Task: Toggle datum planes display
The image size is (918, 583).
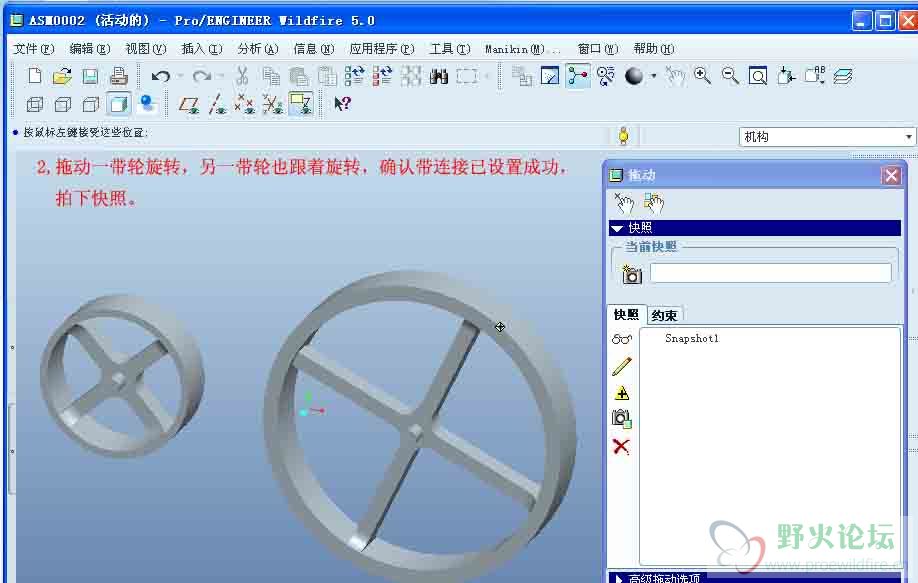Action: [x=189, y=105]
